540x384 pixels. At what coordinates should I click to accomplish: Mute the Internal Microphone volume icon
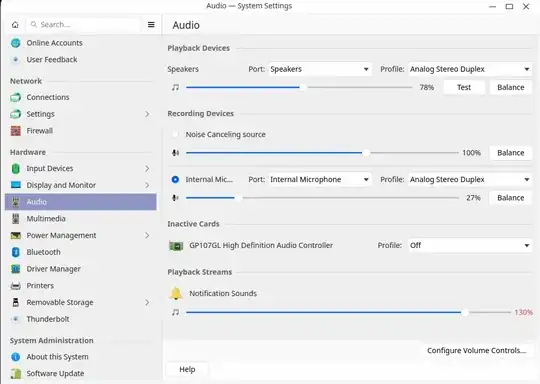coord(176,198)
